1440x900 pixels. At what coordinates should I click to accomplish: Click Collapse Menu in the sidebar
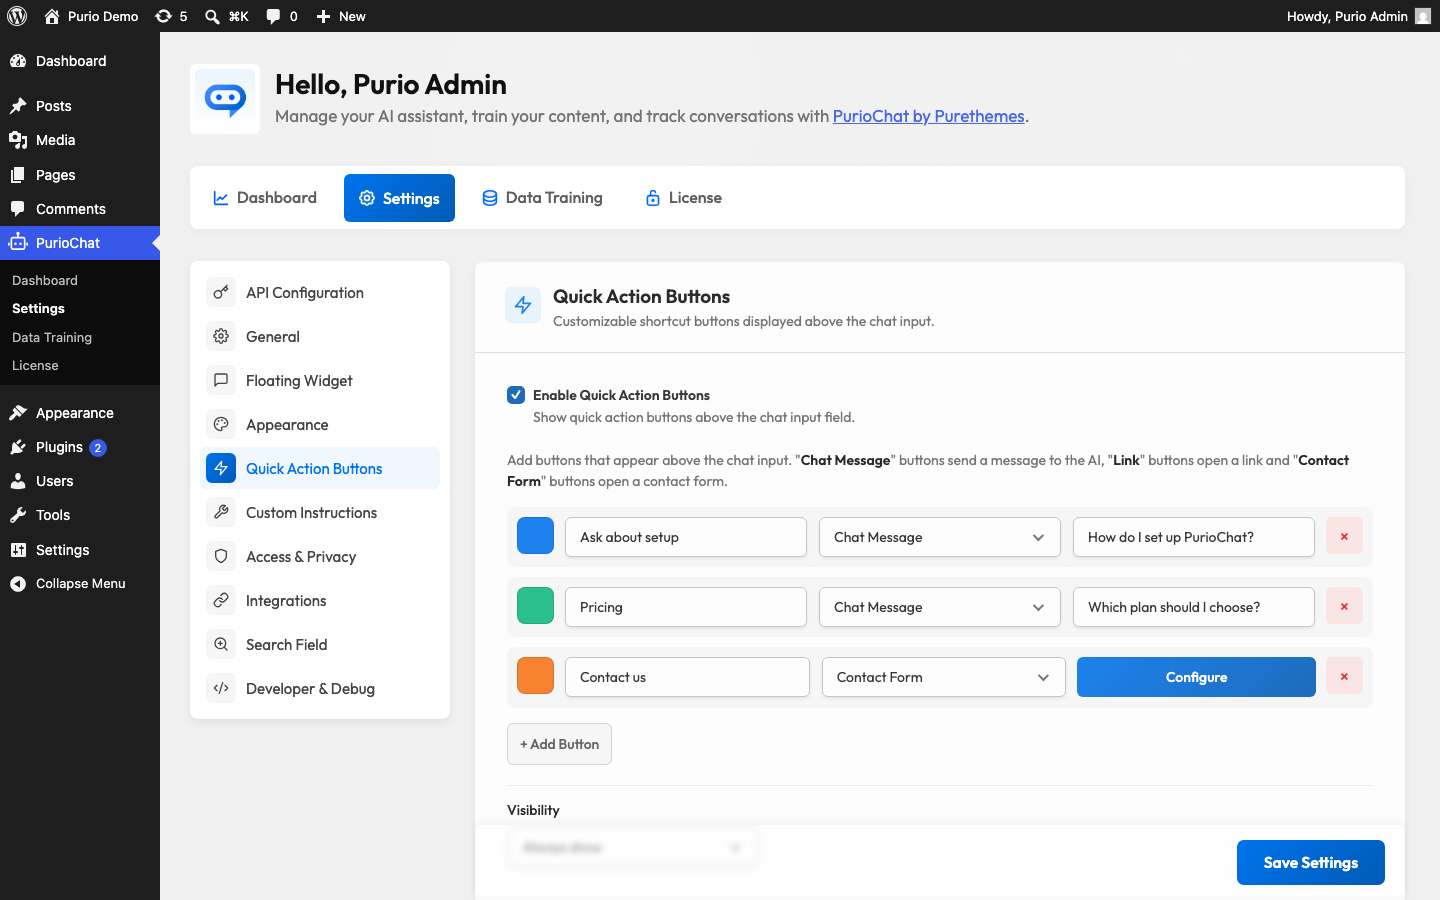(x=80, y=583)
